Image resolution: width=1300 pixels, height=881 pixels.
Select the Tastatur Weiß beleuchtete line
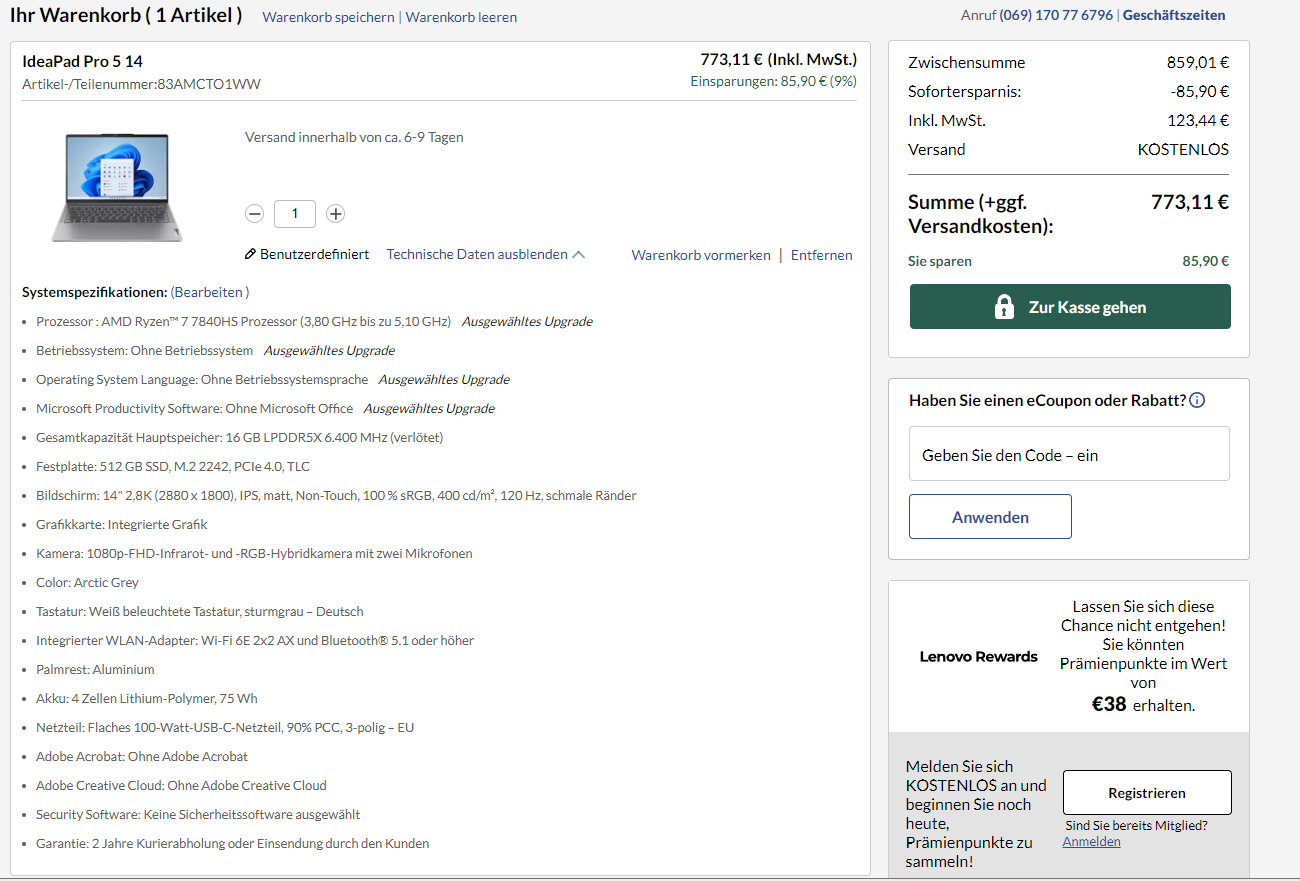click(200, 611)
